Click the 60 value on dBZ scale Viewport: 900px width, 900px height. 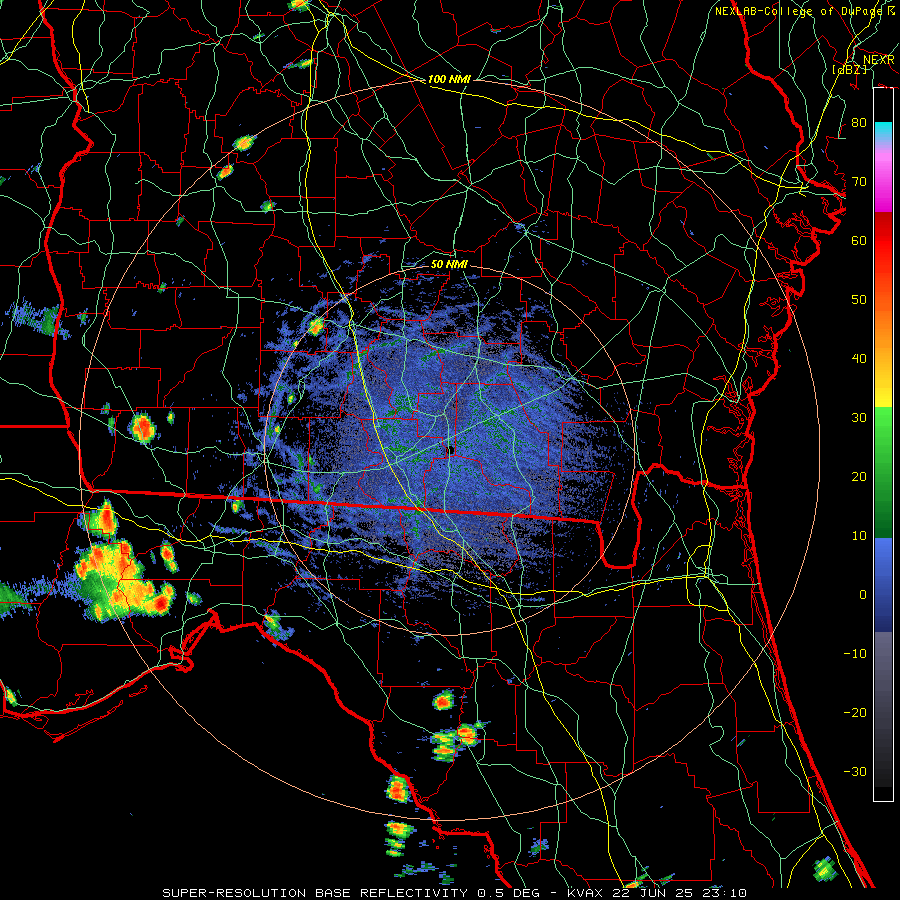click(859, 241)
